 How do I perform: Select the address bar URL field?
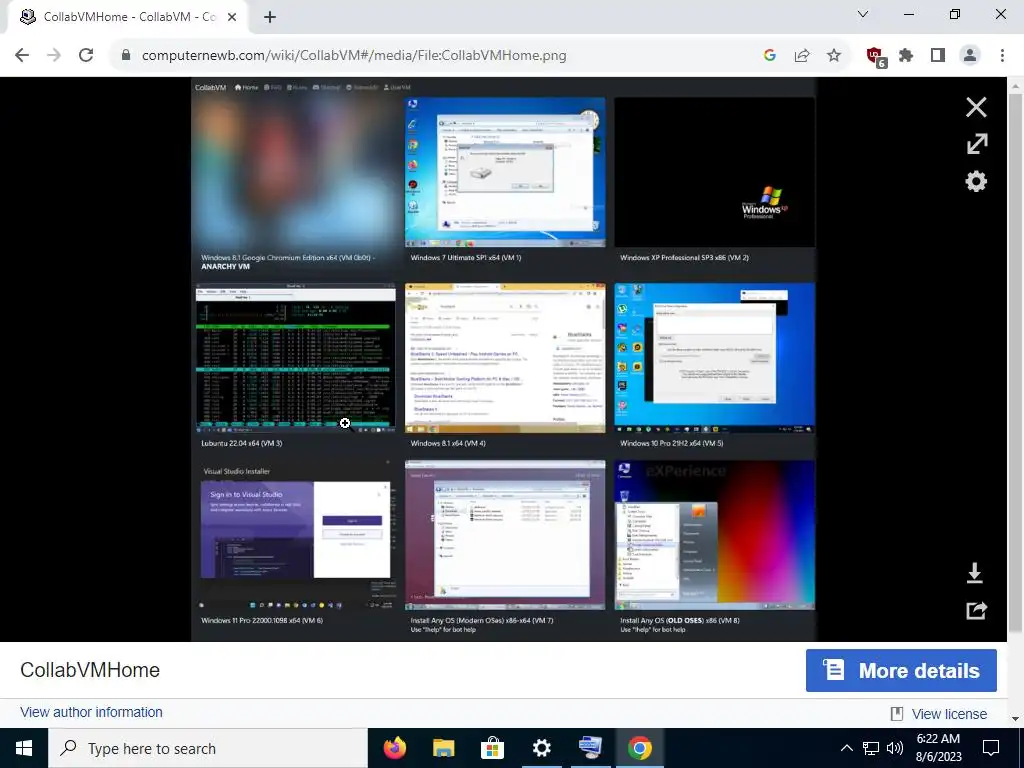[353, 56]
